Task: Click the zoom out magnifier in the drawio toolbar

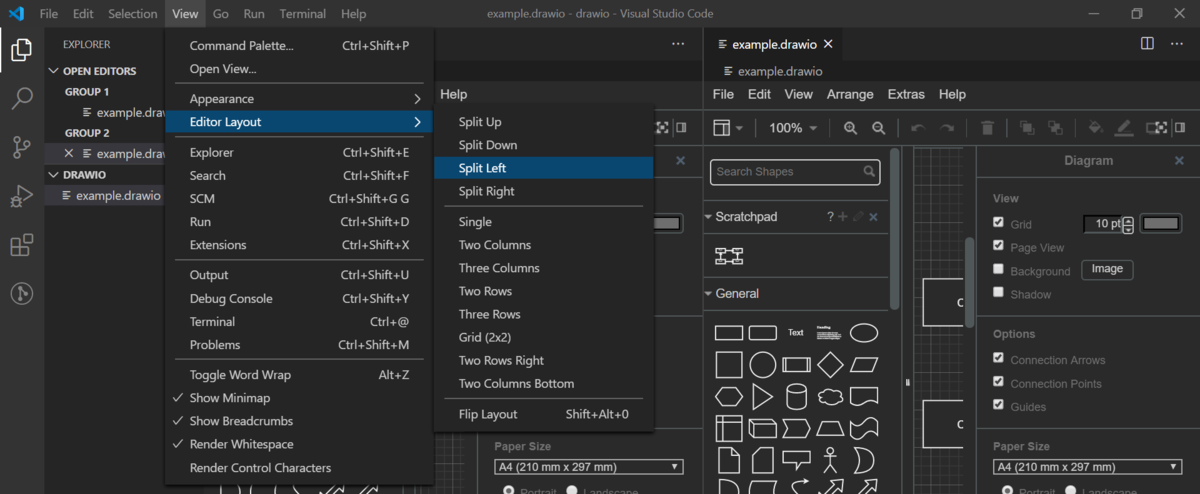Action: coord(878,128)
